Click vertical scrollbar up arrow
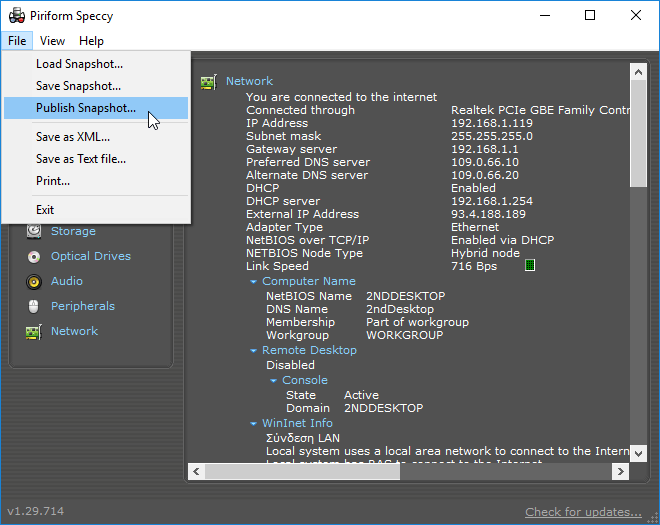This screenshot has width=660, height=525. tap(638, 72)
